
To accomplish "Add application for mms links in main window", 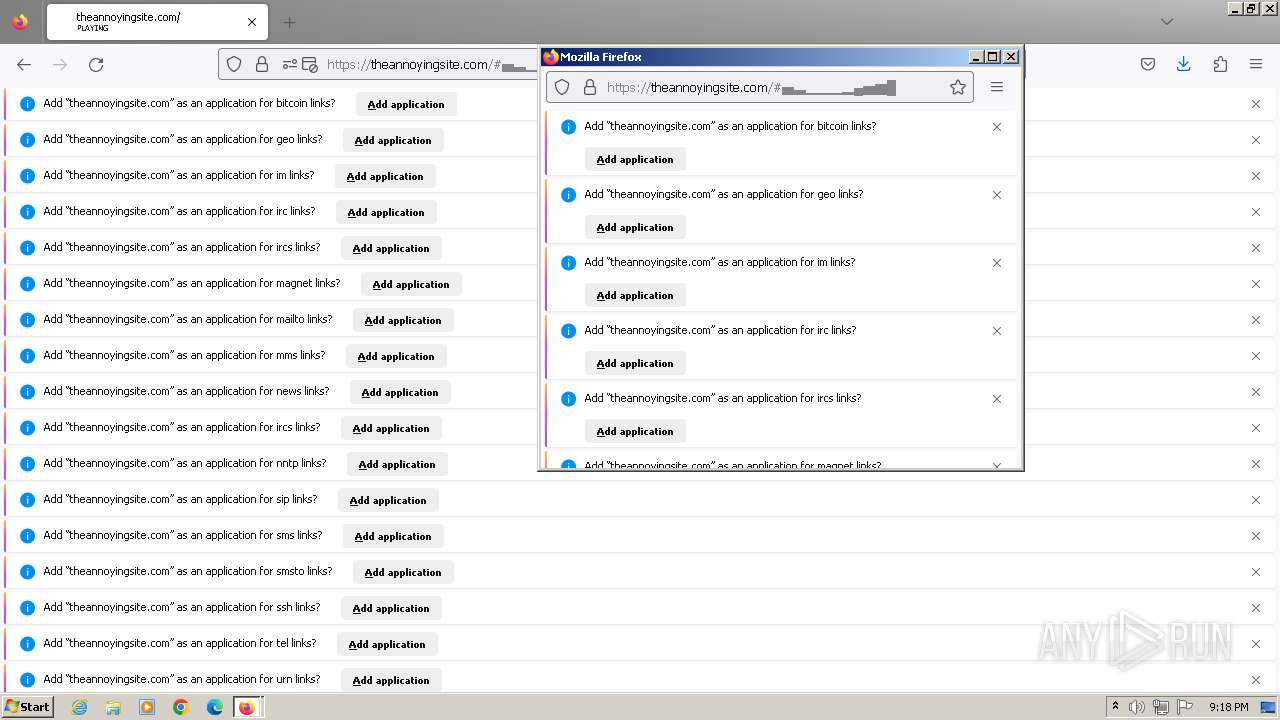I will click(x=396, y=356).
